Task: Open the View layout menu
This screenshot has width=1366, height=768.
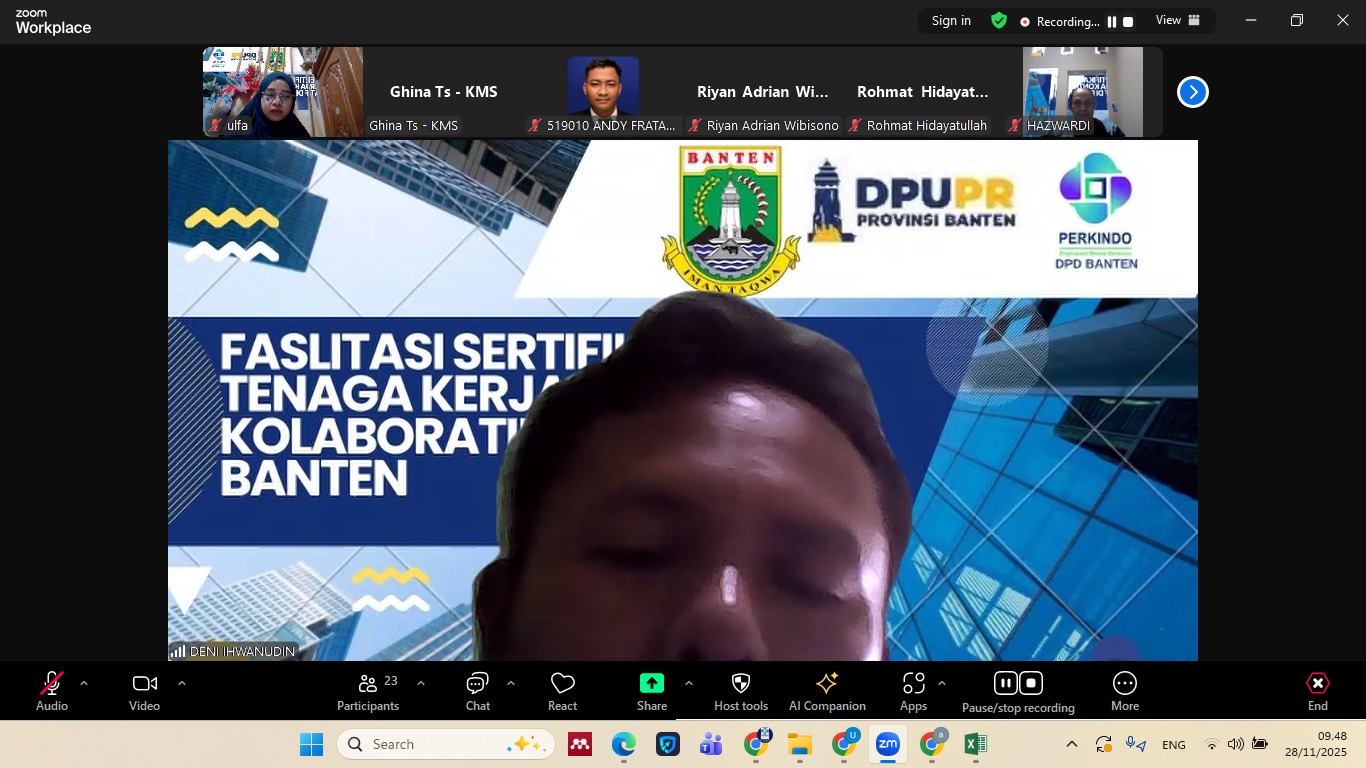Action: (x=1177, y=20)
